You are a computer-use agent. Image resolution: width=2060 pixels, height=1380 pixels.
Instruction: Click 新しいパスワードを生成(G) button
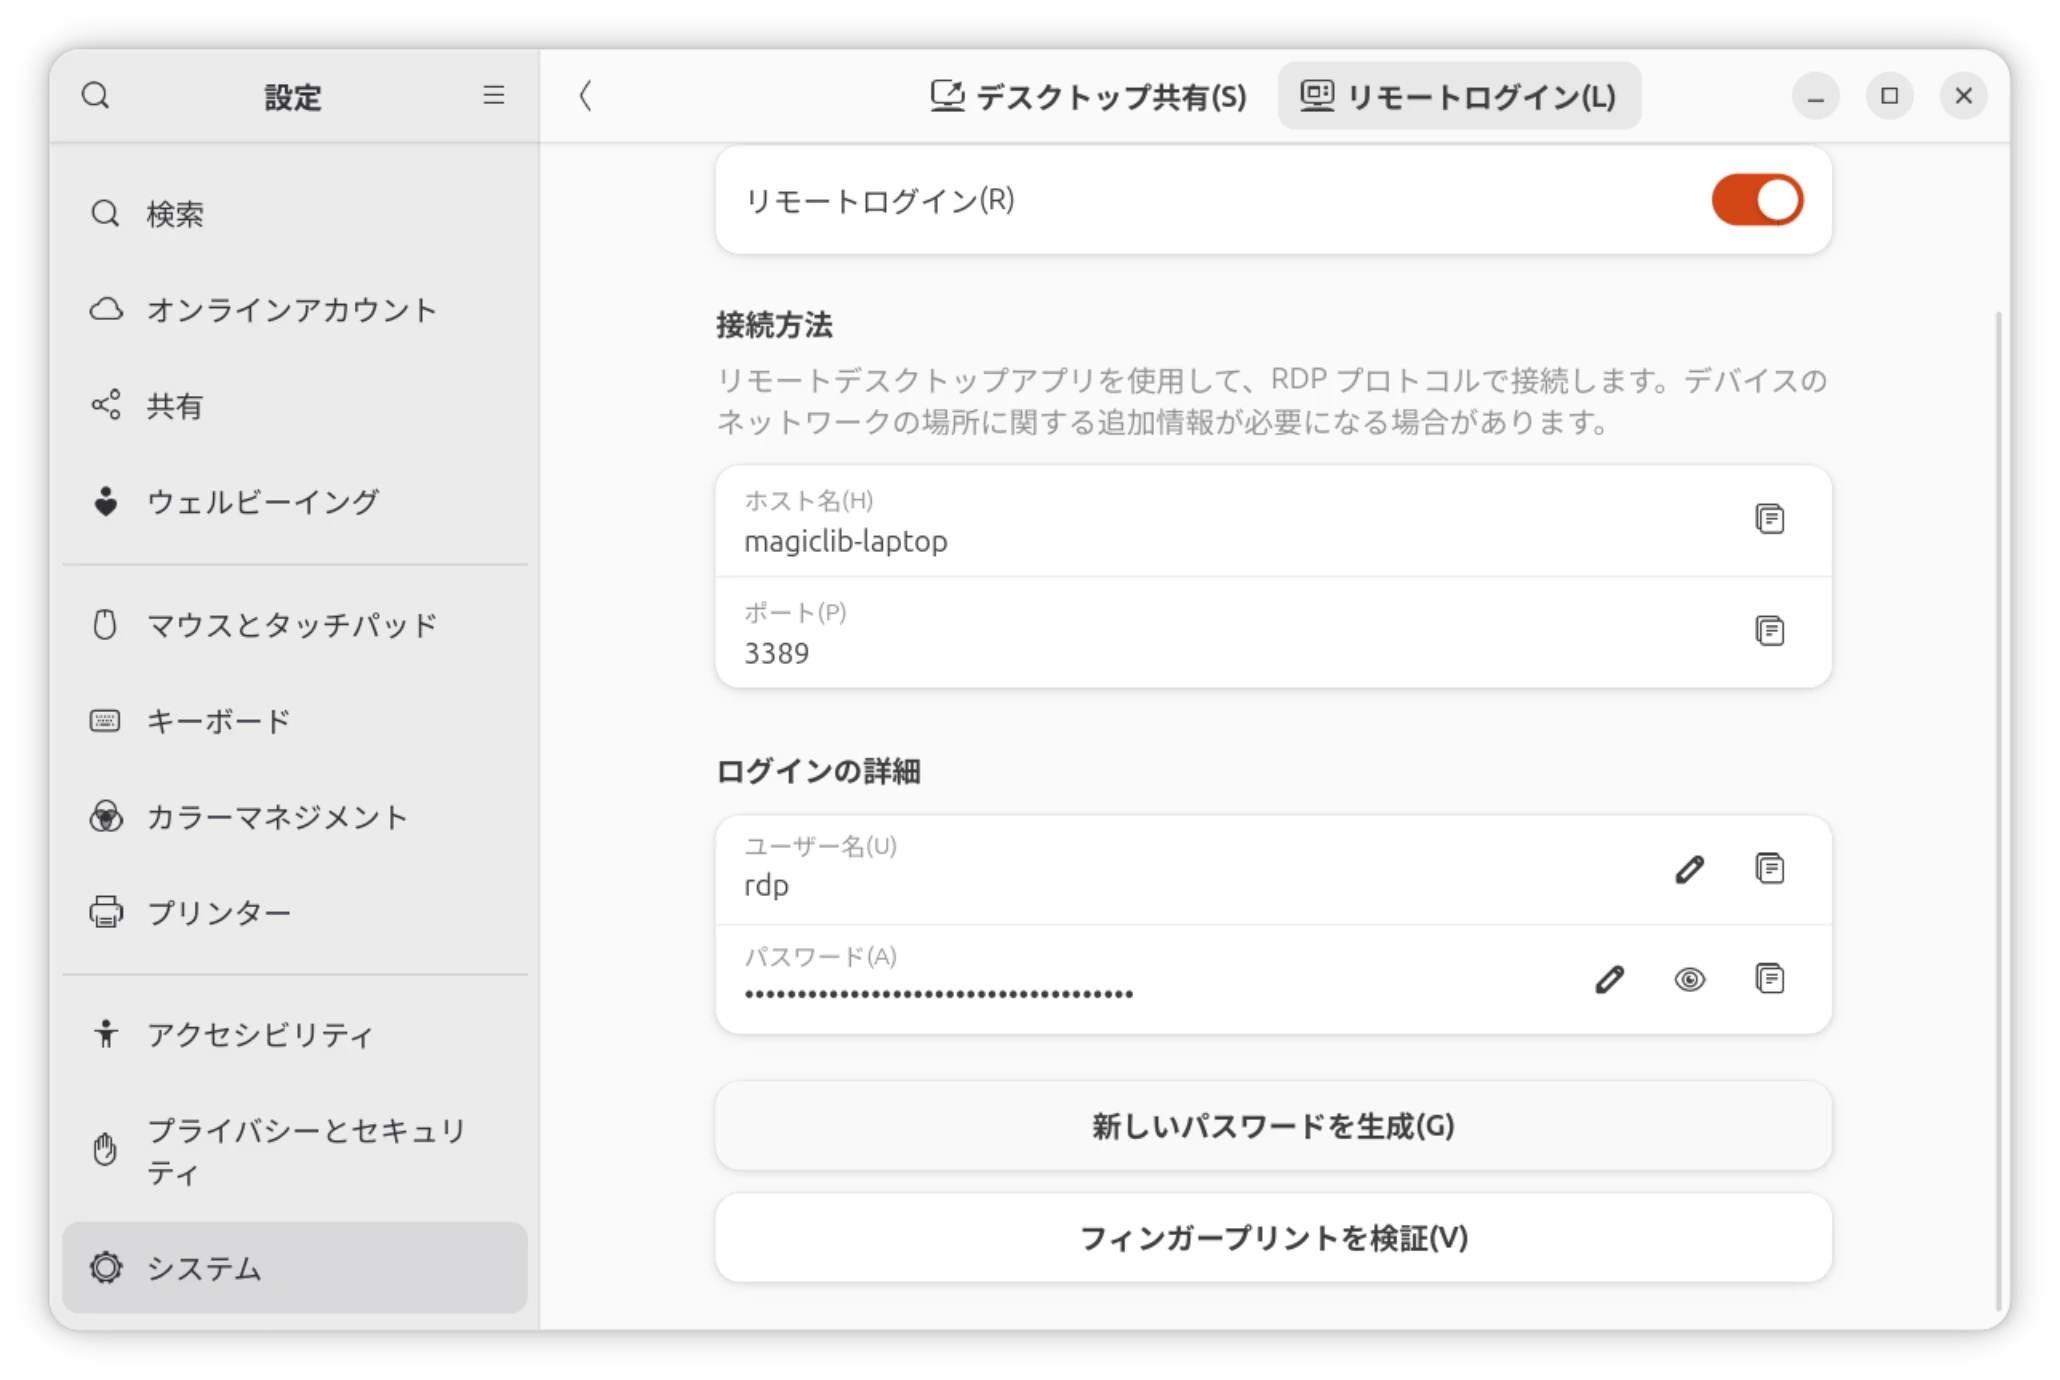click(x=1273, y=1126)
